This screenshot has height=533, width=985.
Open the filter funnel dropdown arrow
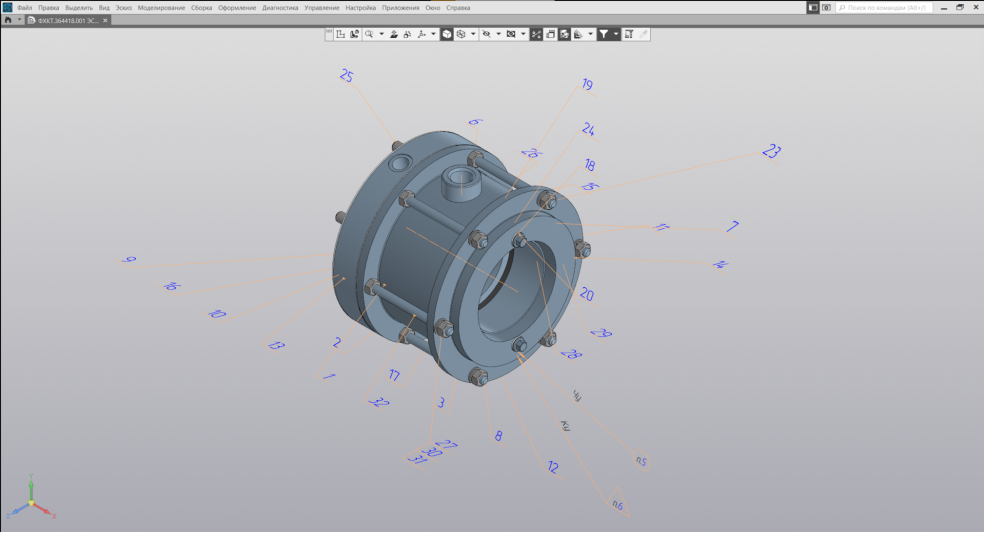616,34
